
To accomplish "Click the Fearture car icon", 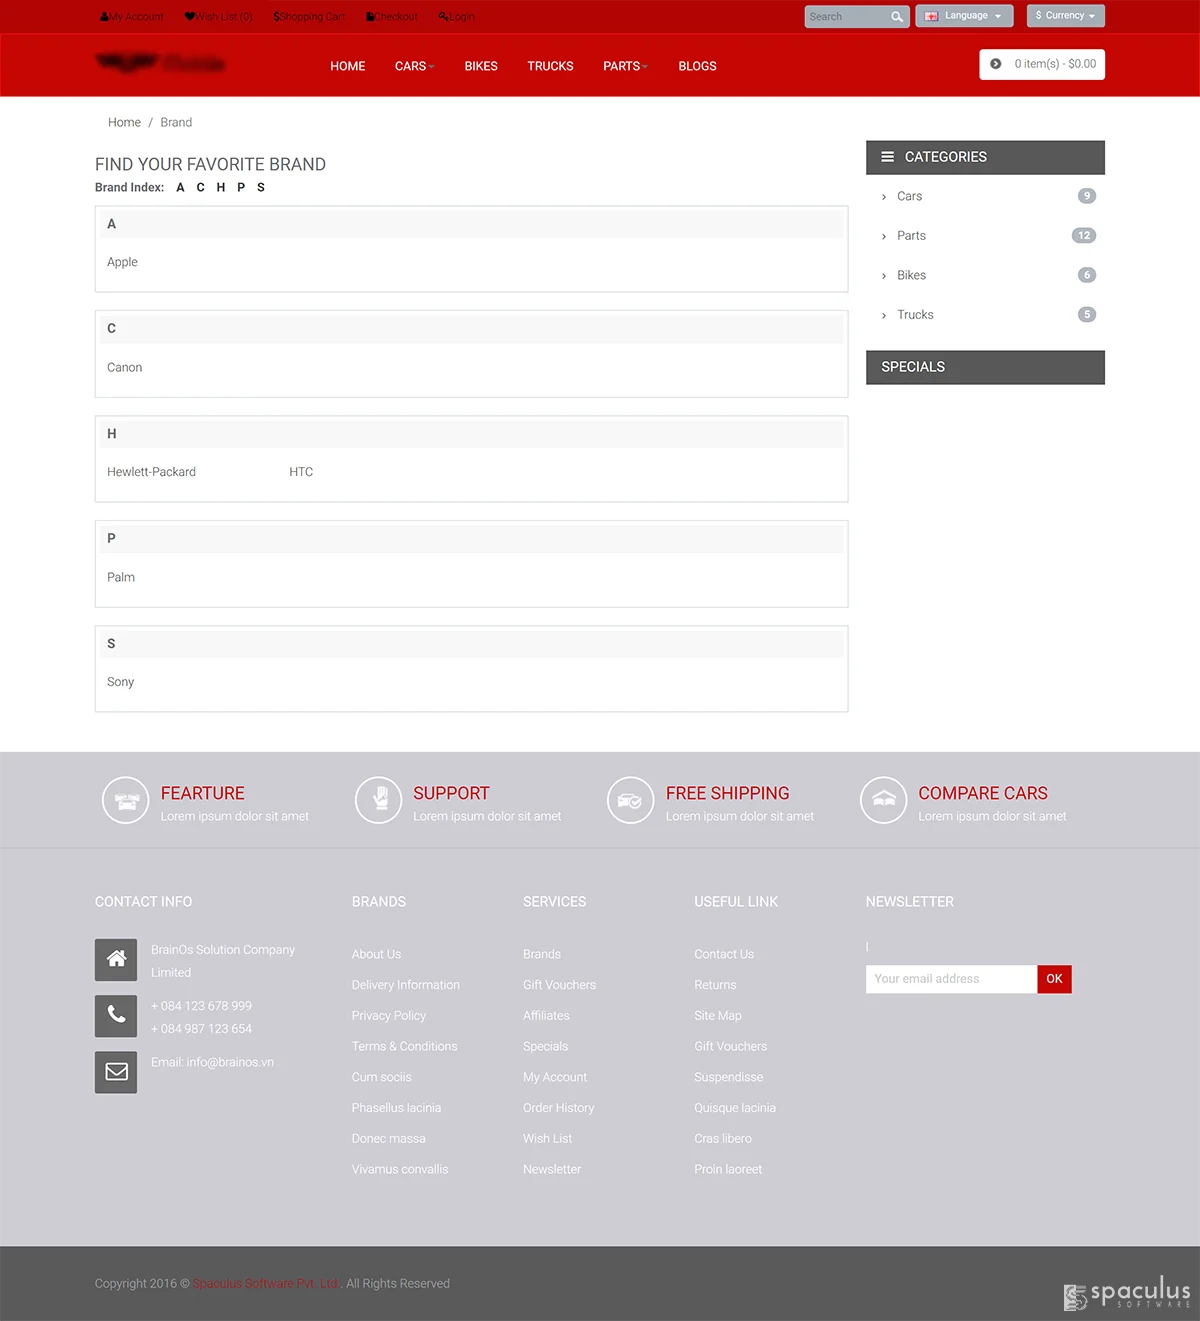I will click(x=125, y=801).
